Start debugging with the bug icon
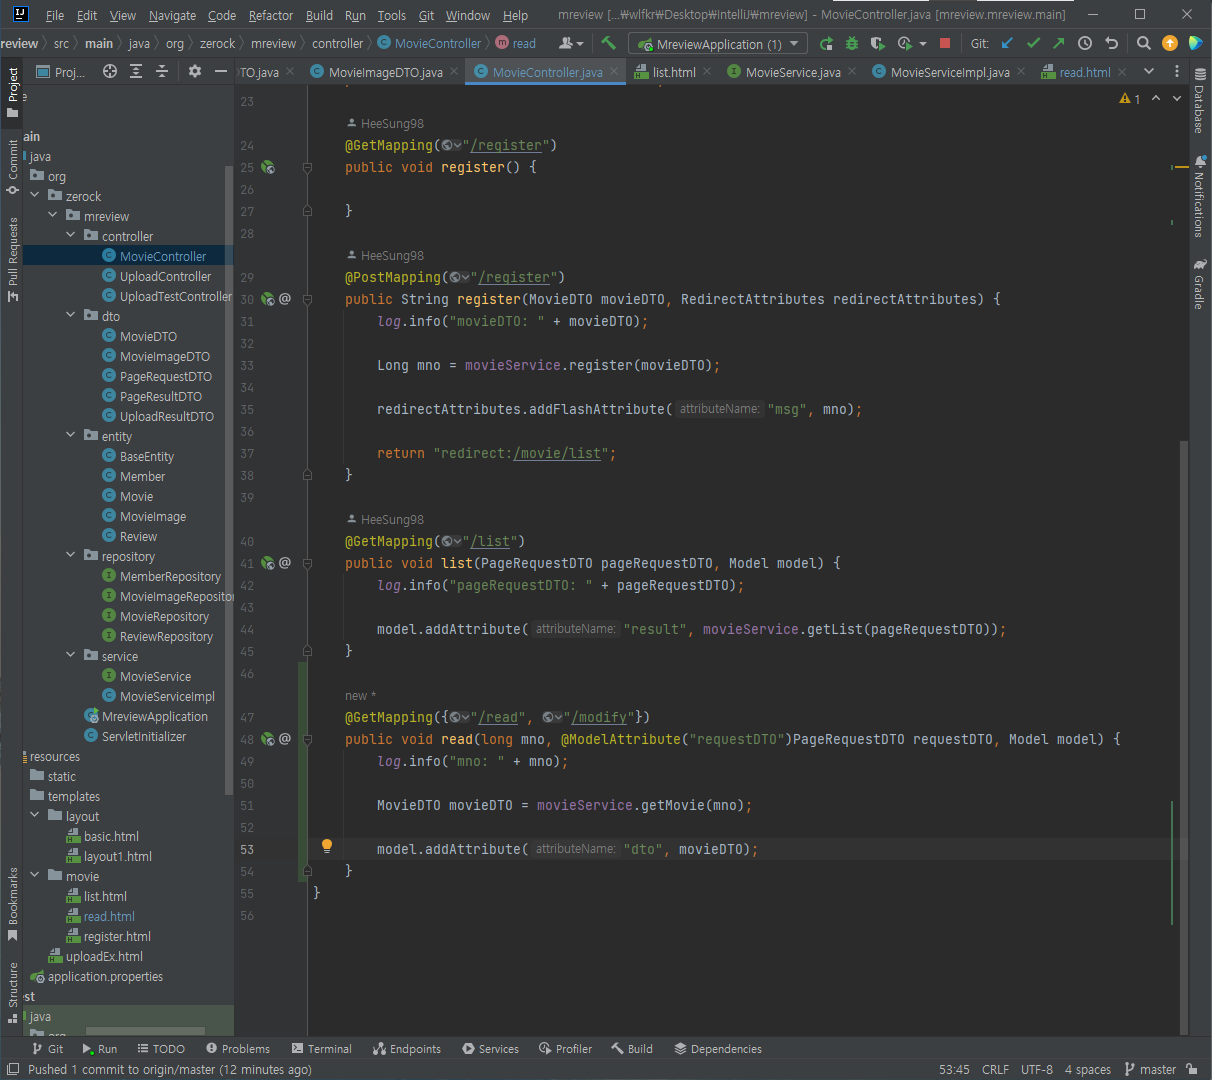Image resolution: width=1212 pixels, height=1080 pixels. 852,44
